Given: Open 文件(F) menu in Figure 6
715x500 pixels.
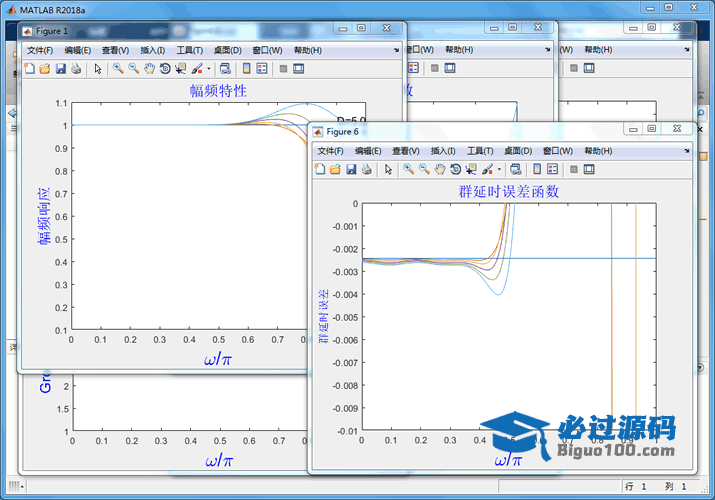Looking at the screenshot, I should tap(331, 151).
